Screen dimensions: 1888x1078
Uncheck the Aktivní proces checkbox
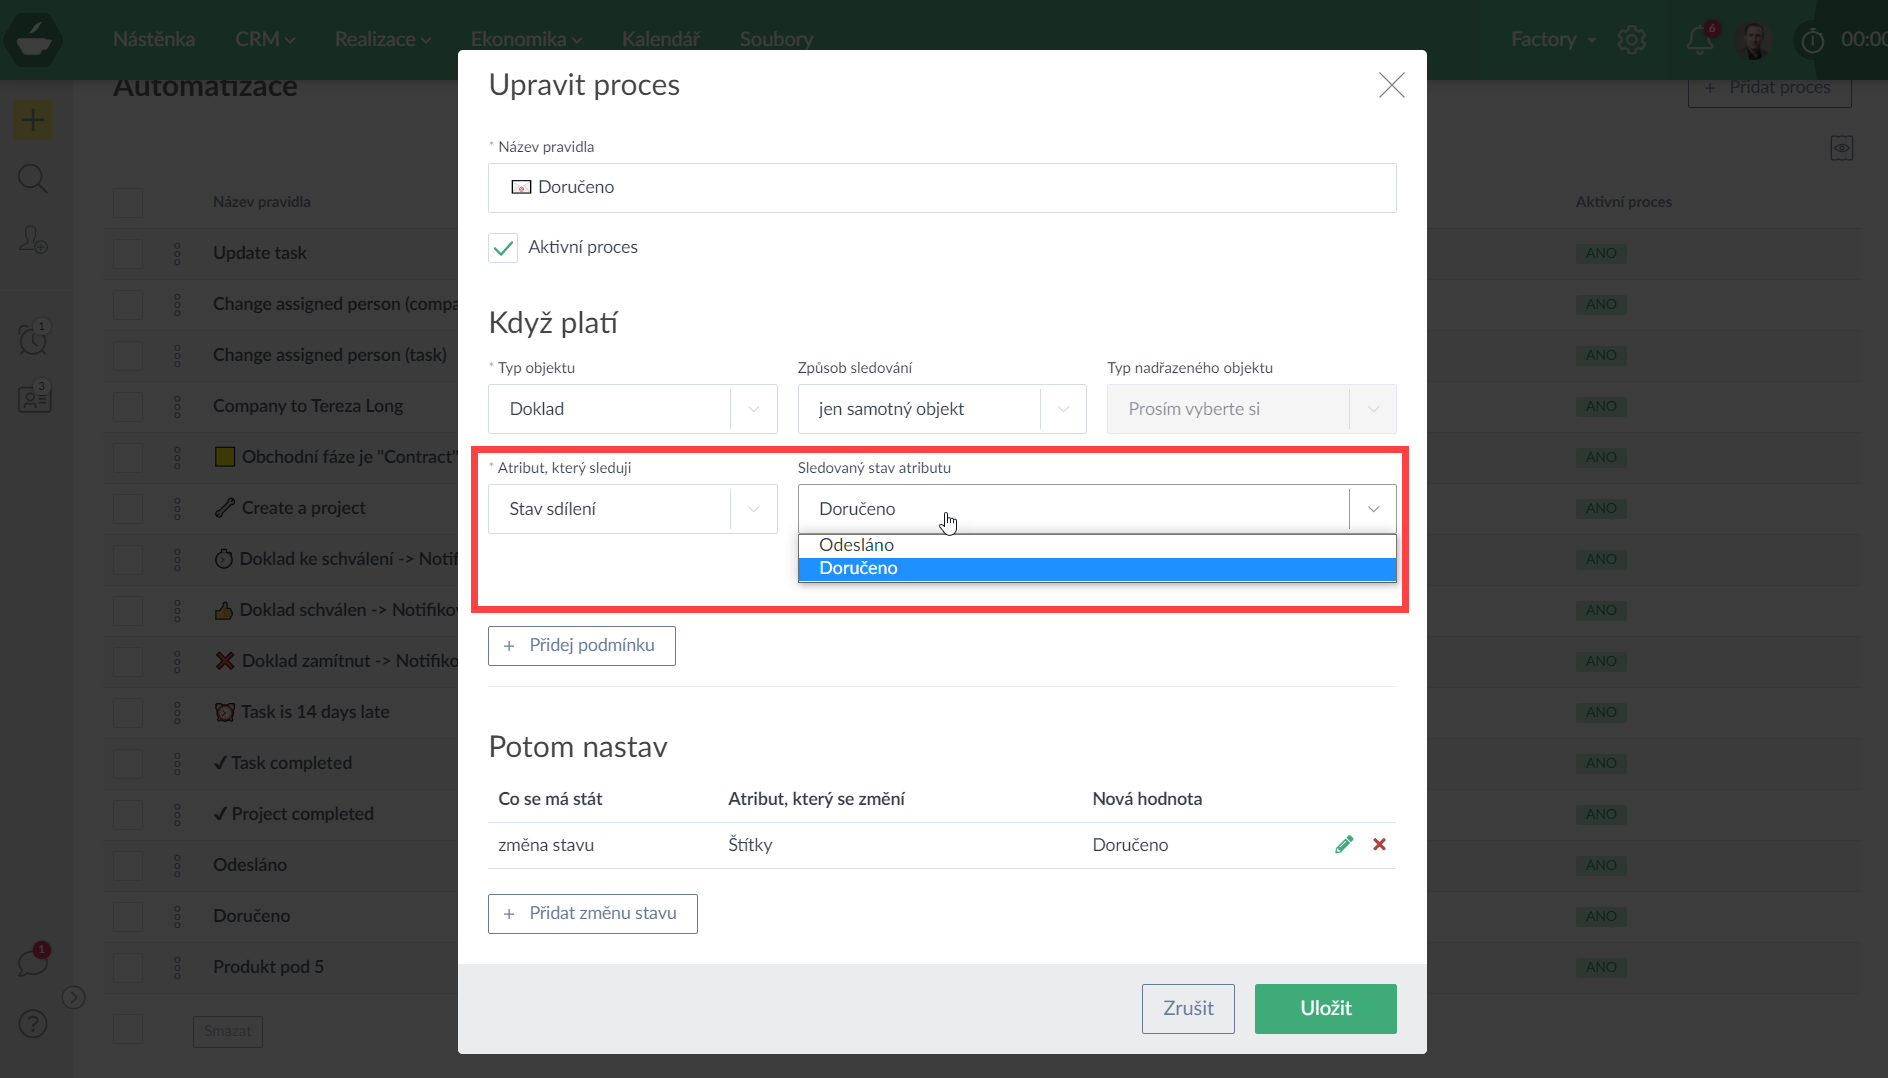503,248
